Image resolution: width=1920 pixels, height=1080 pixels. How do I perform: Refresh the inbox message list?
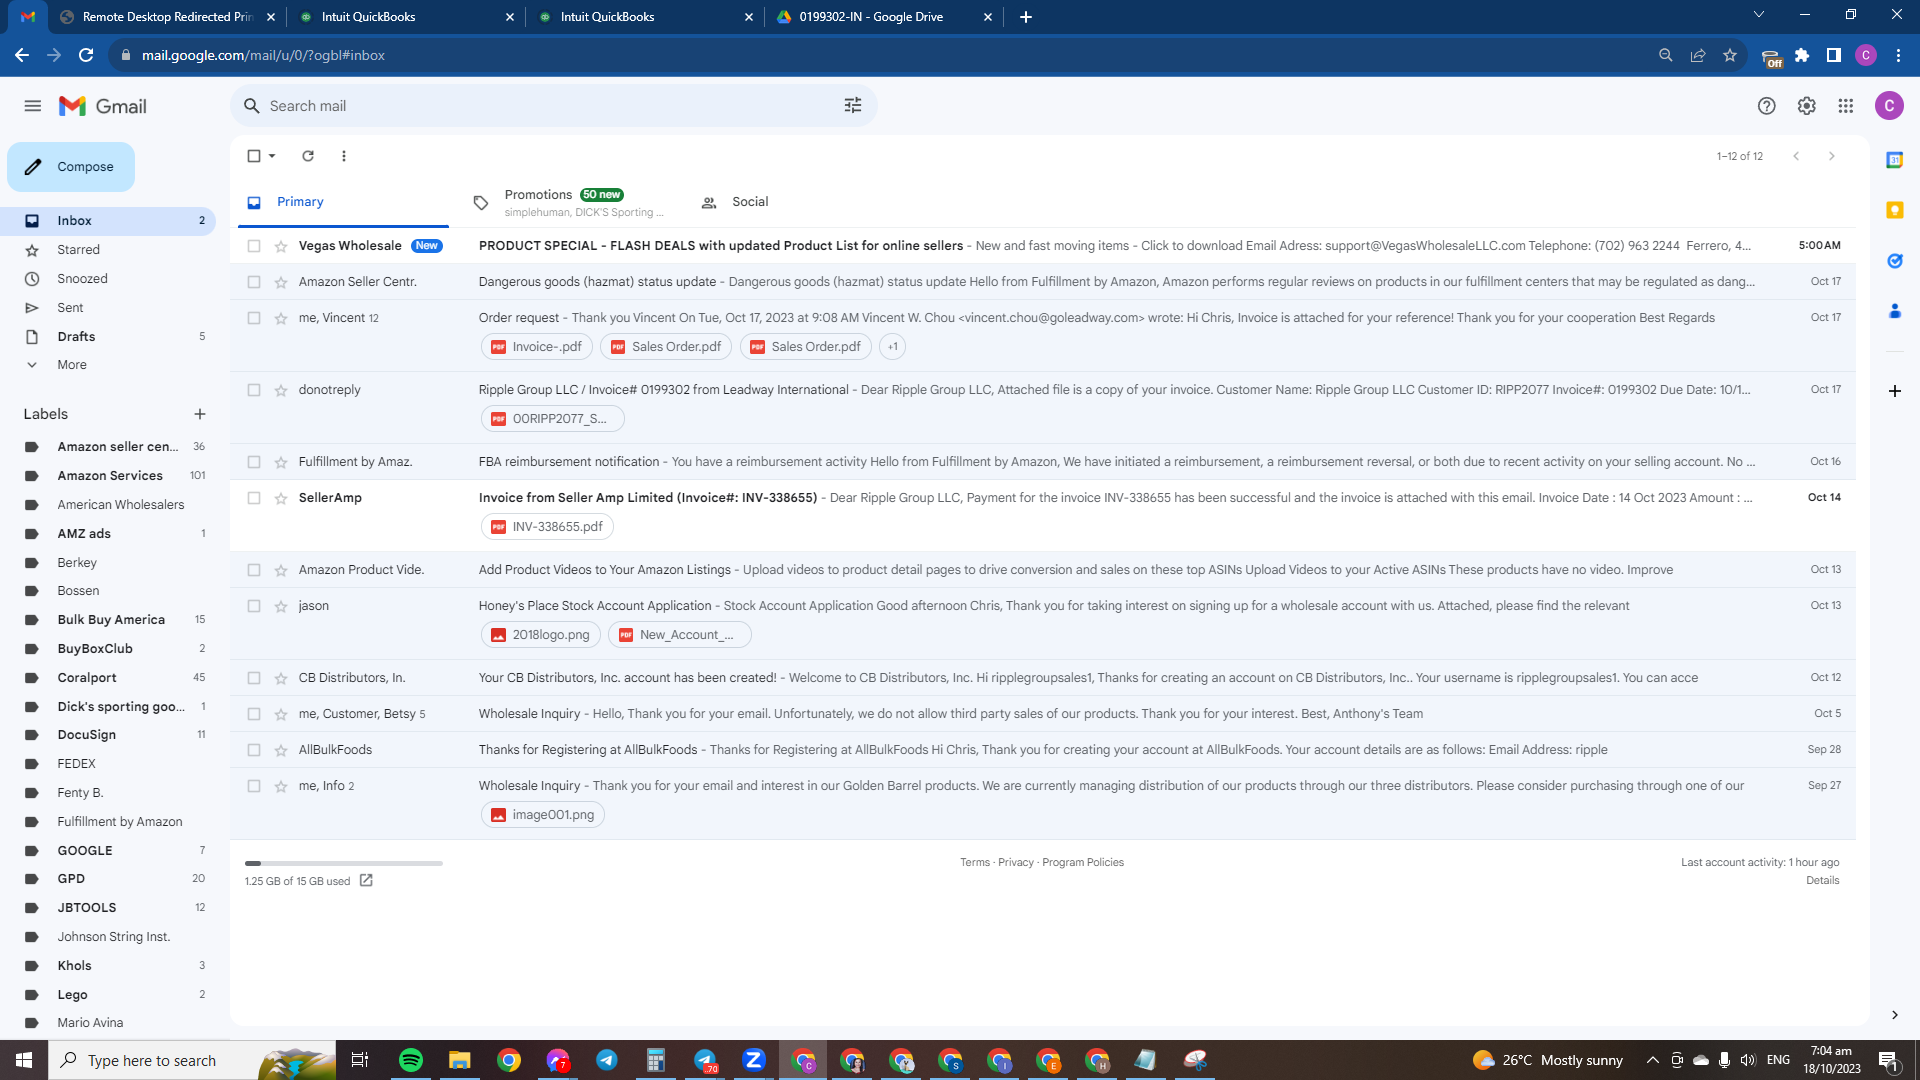point(308,156)
